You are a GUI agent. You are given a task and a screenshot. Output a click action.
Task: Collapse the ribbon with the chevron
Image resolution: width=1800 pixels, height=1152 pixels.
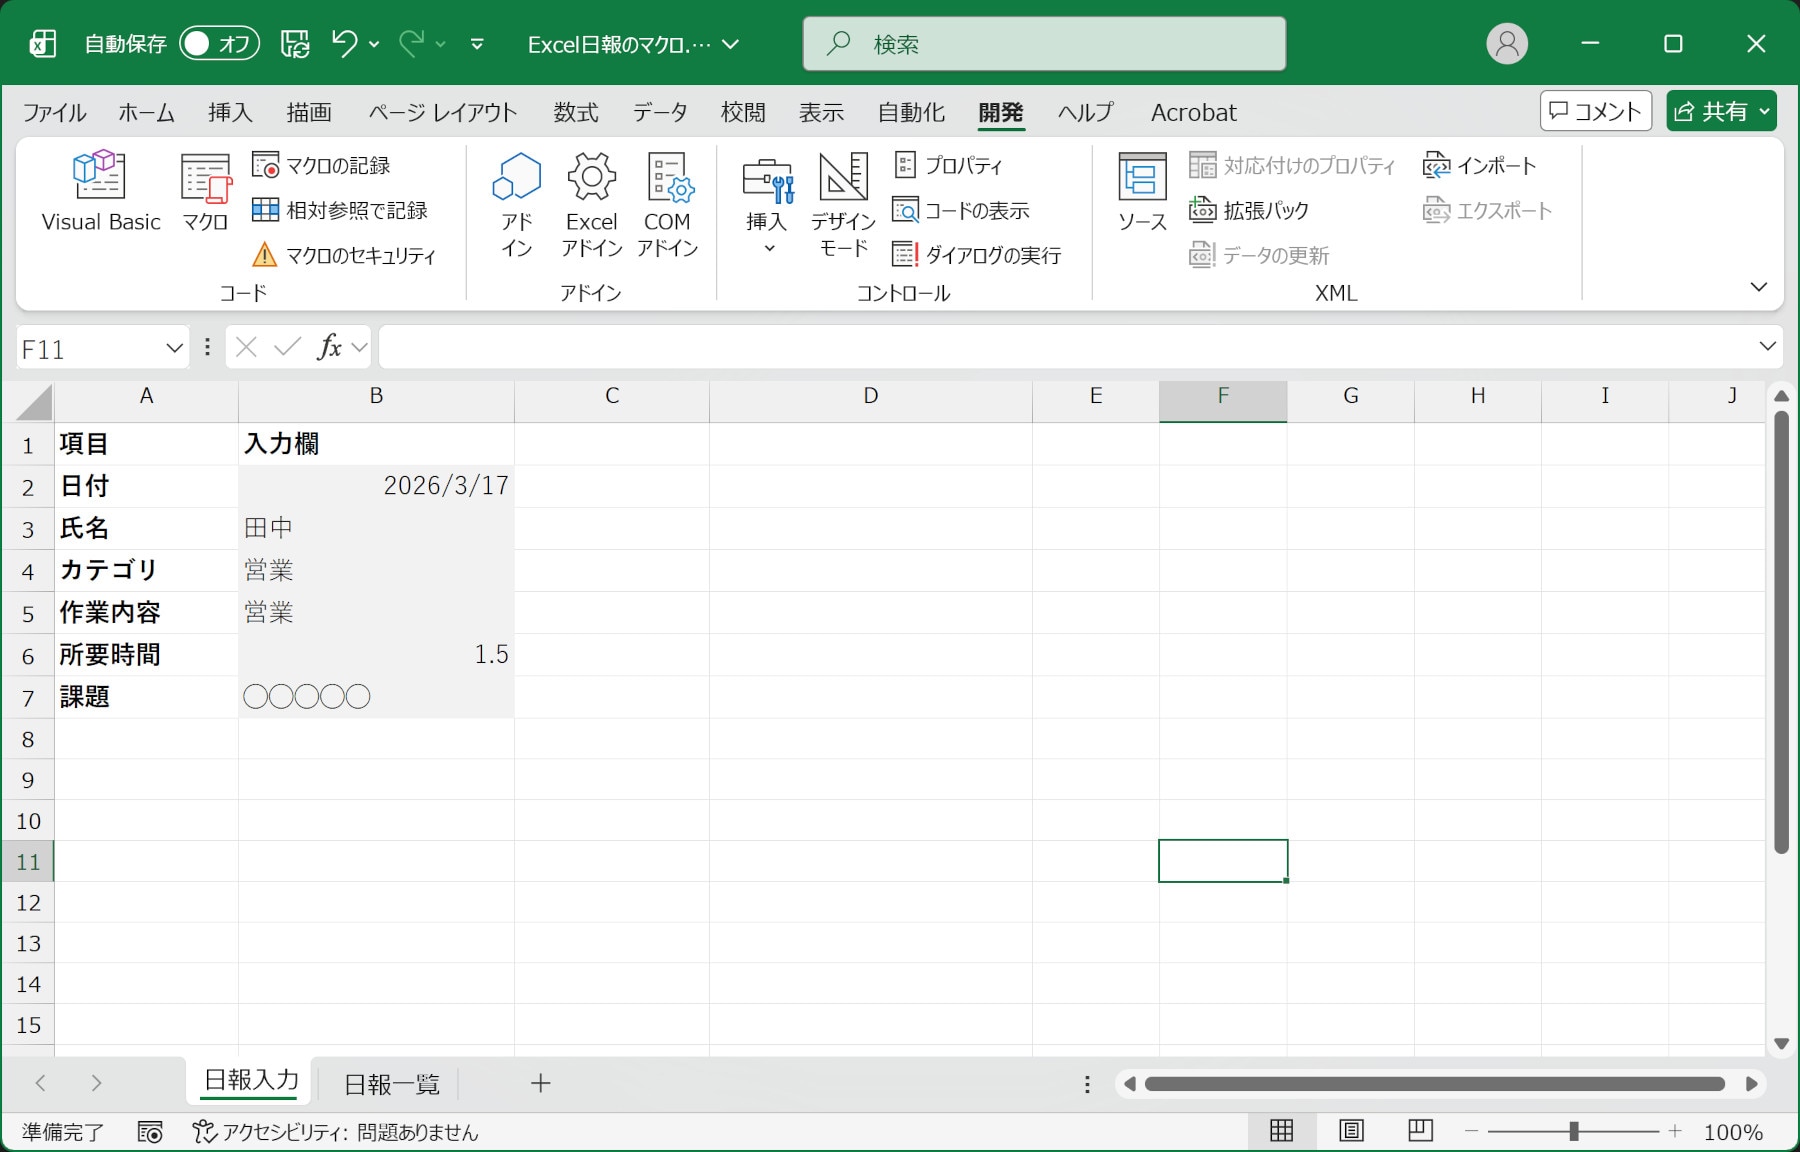coord(1758,287)
